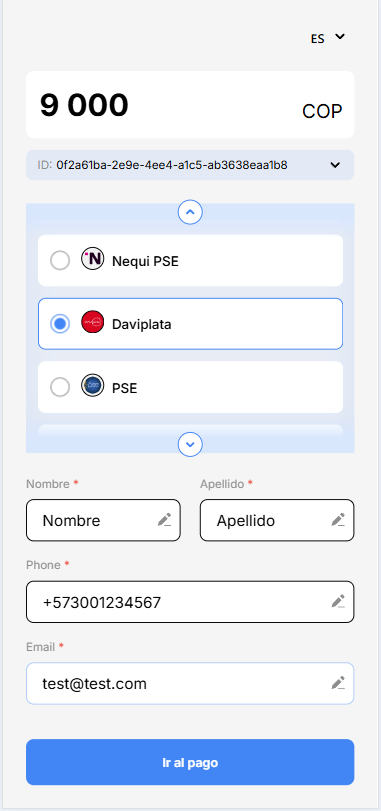Click the Email input field
381x811 pixels.
click(x=190, y=683)
